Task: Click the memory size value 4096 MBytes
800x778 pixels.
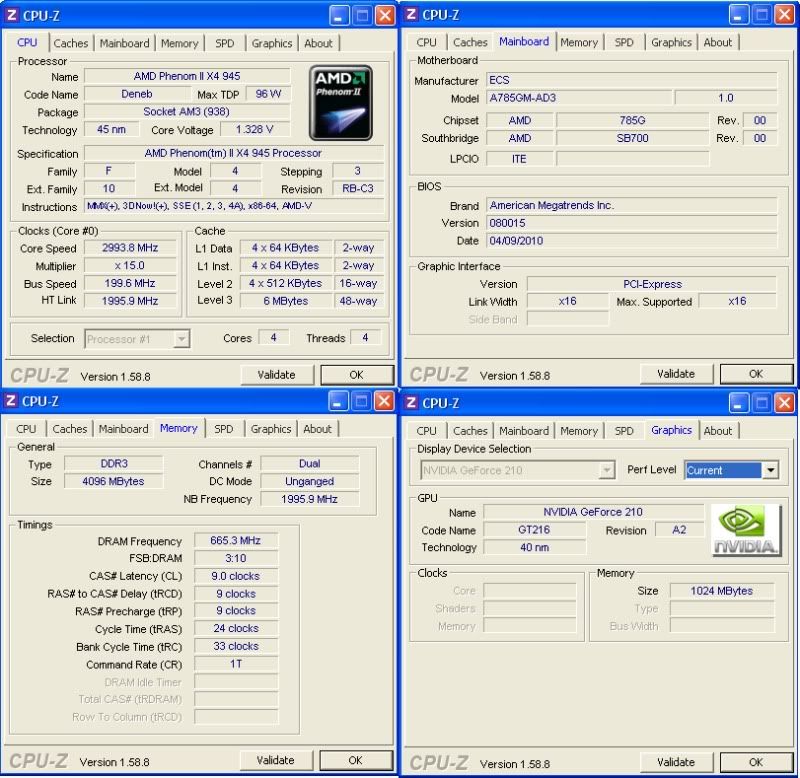Action: pos(113,481)
